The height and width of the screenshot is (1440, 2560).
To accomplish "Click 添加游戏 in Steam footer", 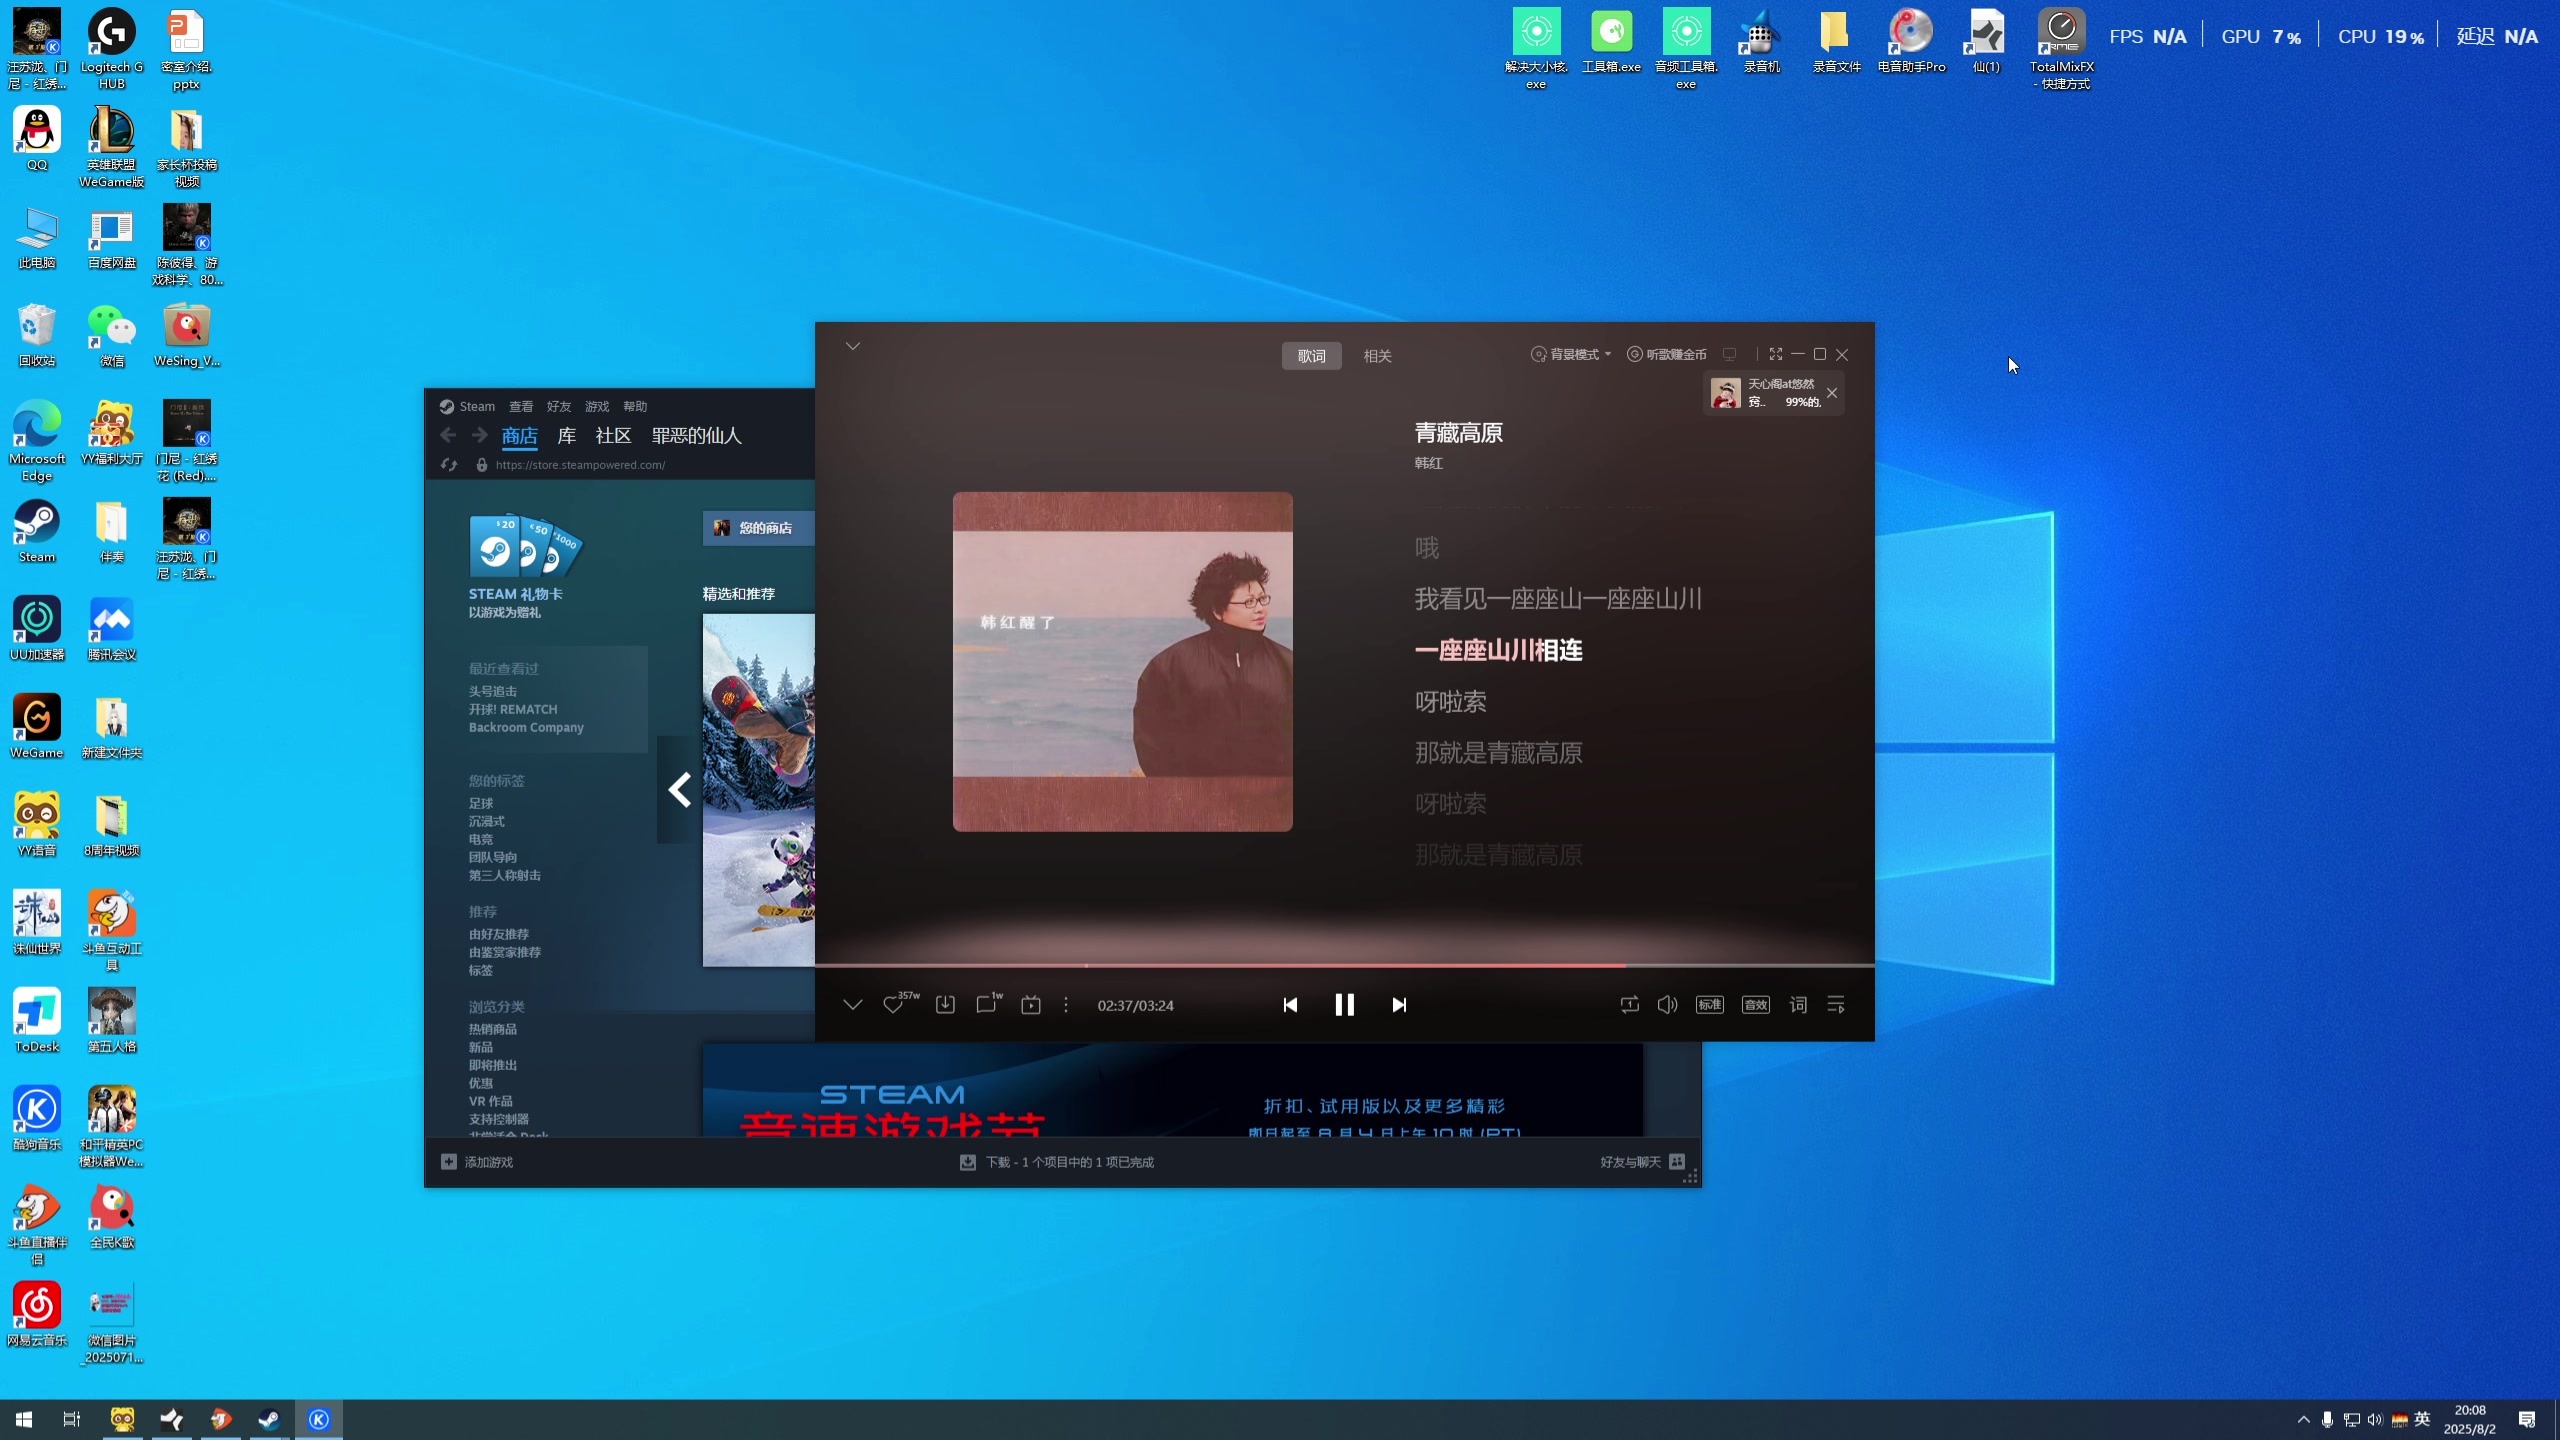I will coord(477,1162).
